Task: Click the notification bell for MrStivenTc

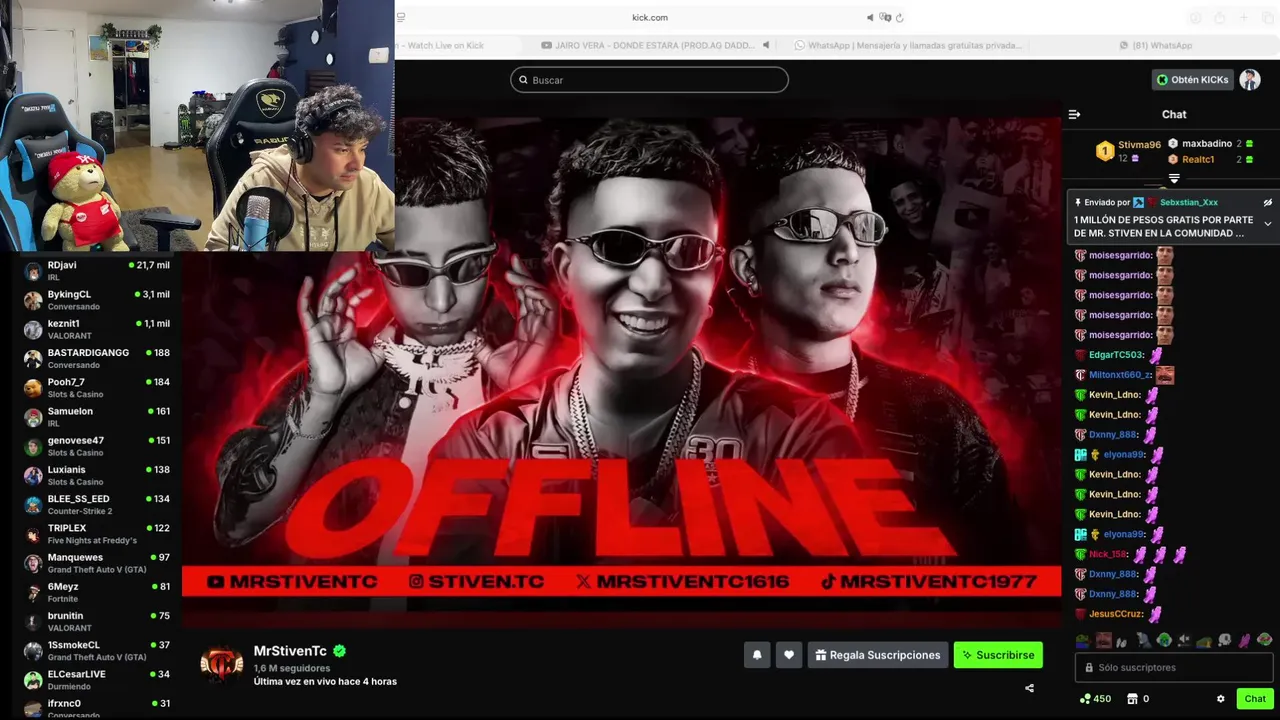Action: coord(757,655)
